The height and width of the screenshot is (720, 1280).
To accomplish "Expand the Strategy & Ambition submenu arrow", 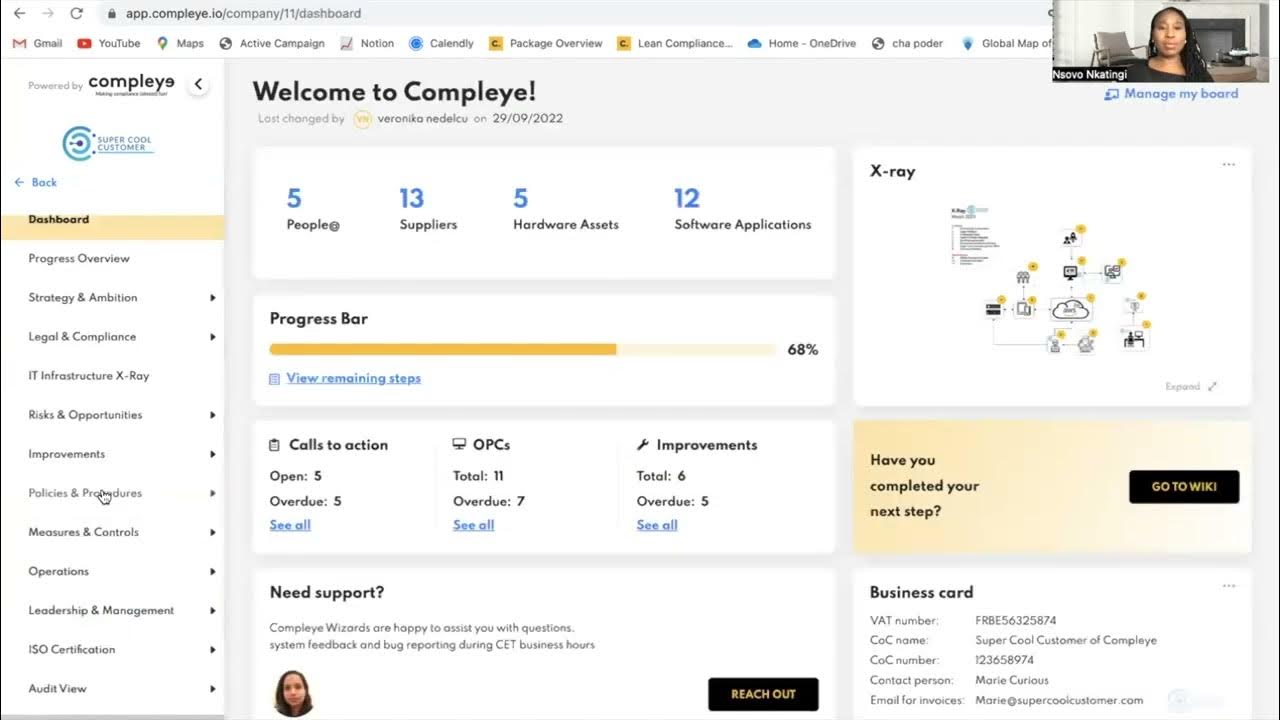I will 212,298.
